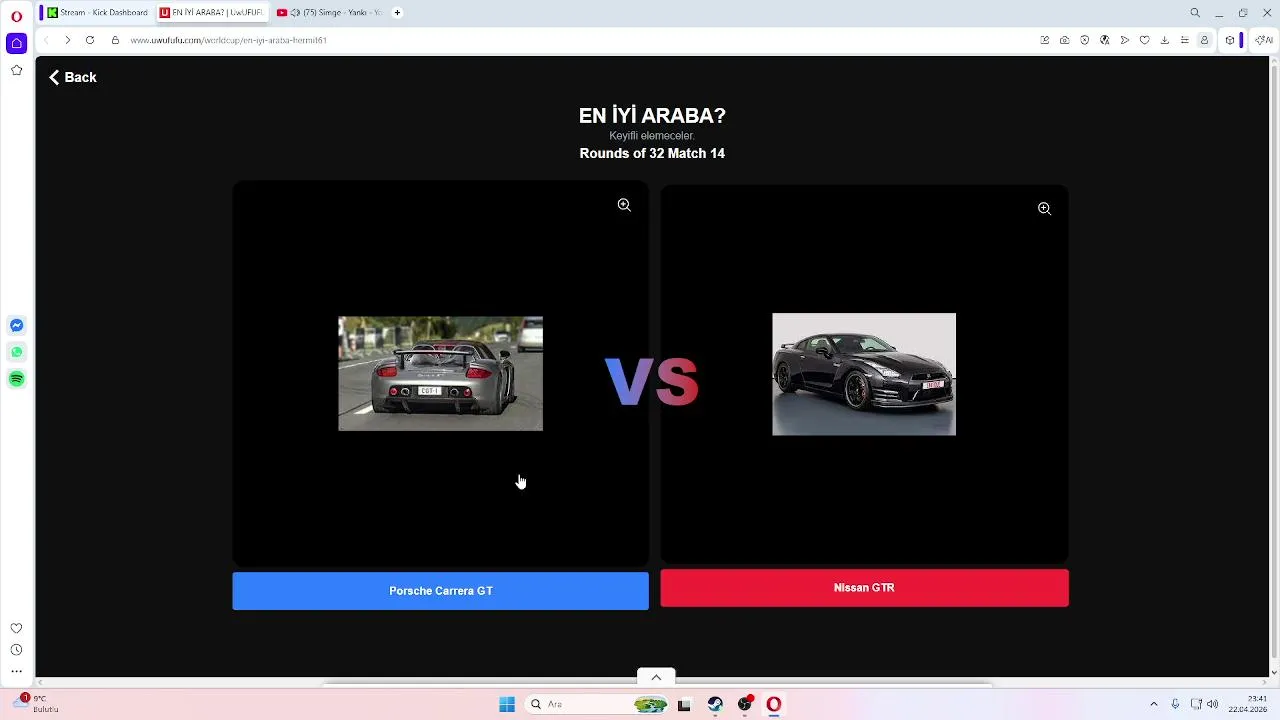Open the downloads icon
1280x720 pixels.
pos(1165,40)
